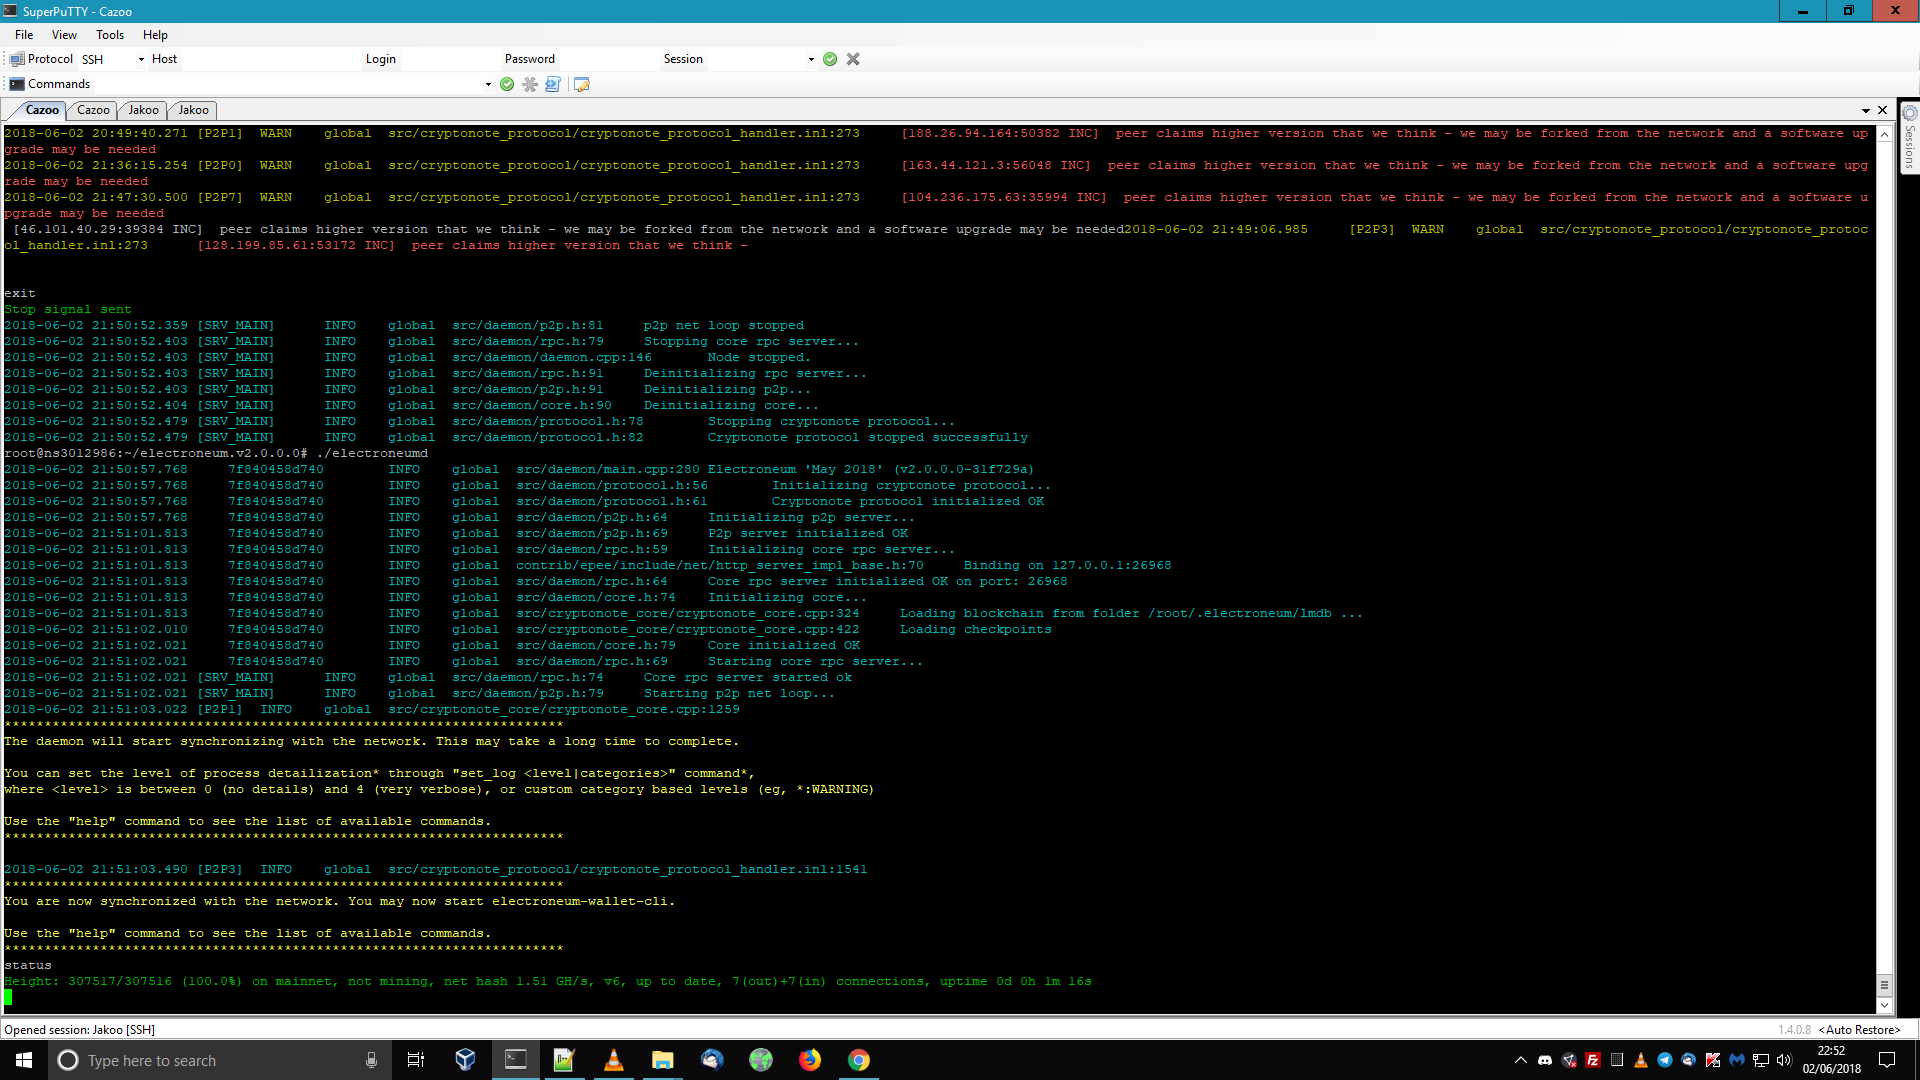Click the Host input field
The image size is (1920, 1080).
pyautogui.click(x=270, y=59)
